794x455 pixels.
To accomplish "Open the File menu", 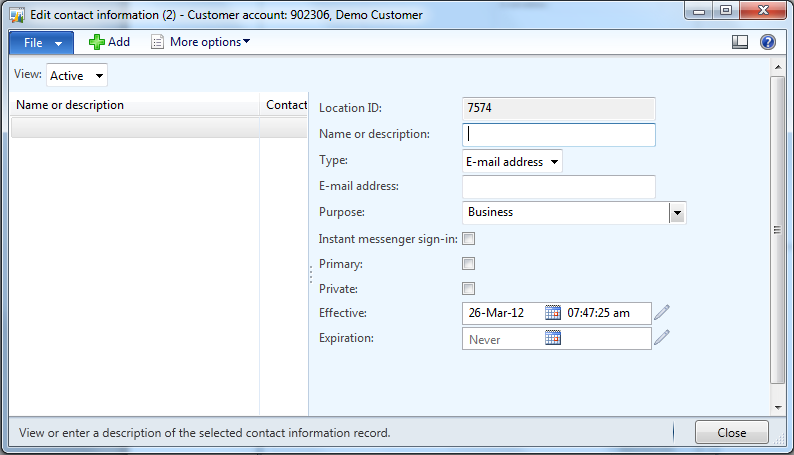I will tap(40, 42).
